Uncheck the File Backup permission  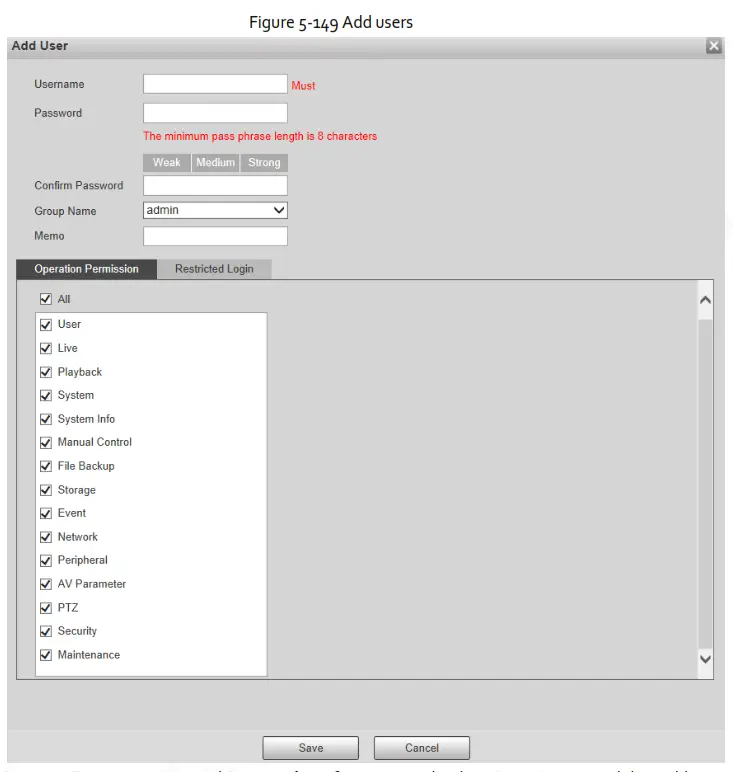click(x=46, y=466)
